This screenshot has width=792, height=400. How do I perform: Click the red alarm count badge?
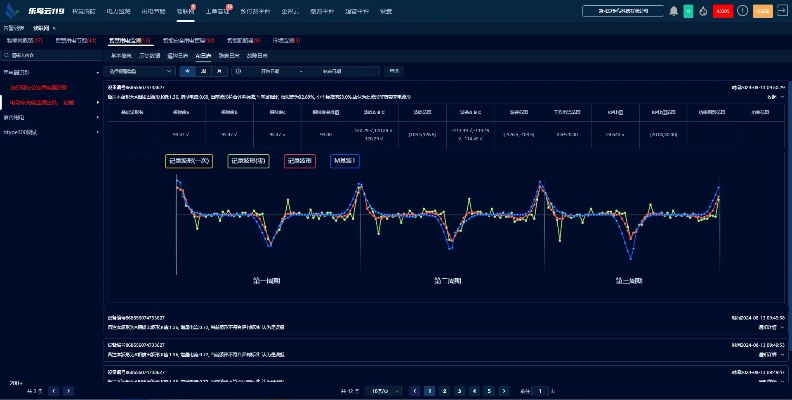pyautogui.click(x=721, y=11)
